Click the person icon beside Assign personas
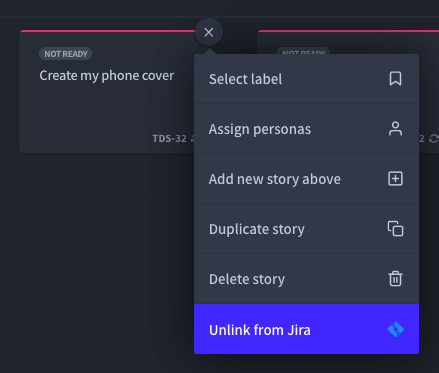This screenshot has height=373, width=439. click(395, 129)
